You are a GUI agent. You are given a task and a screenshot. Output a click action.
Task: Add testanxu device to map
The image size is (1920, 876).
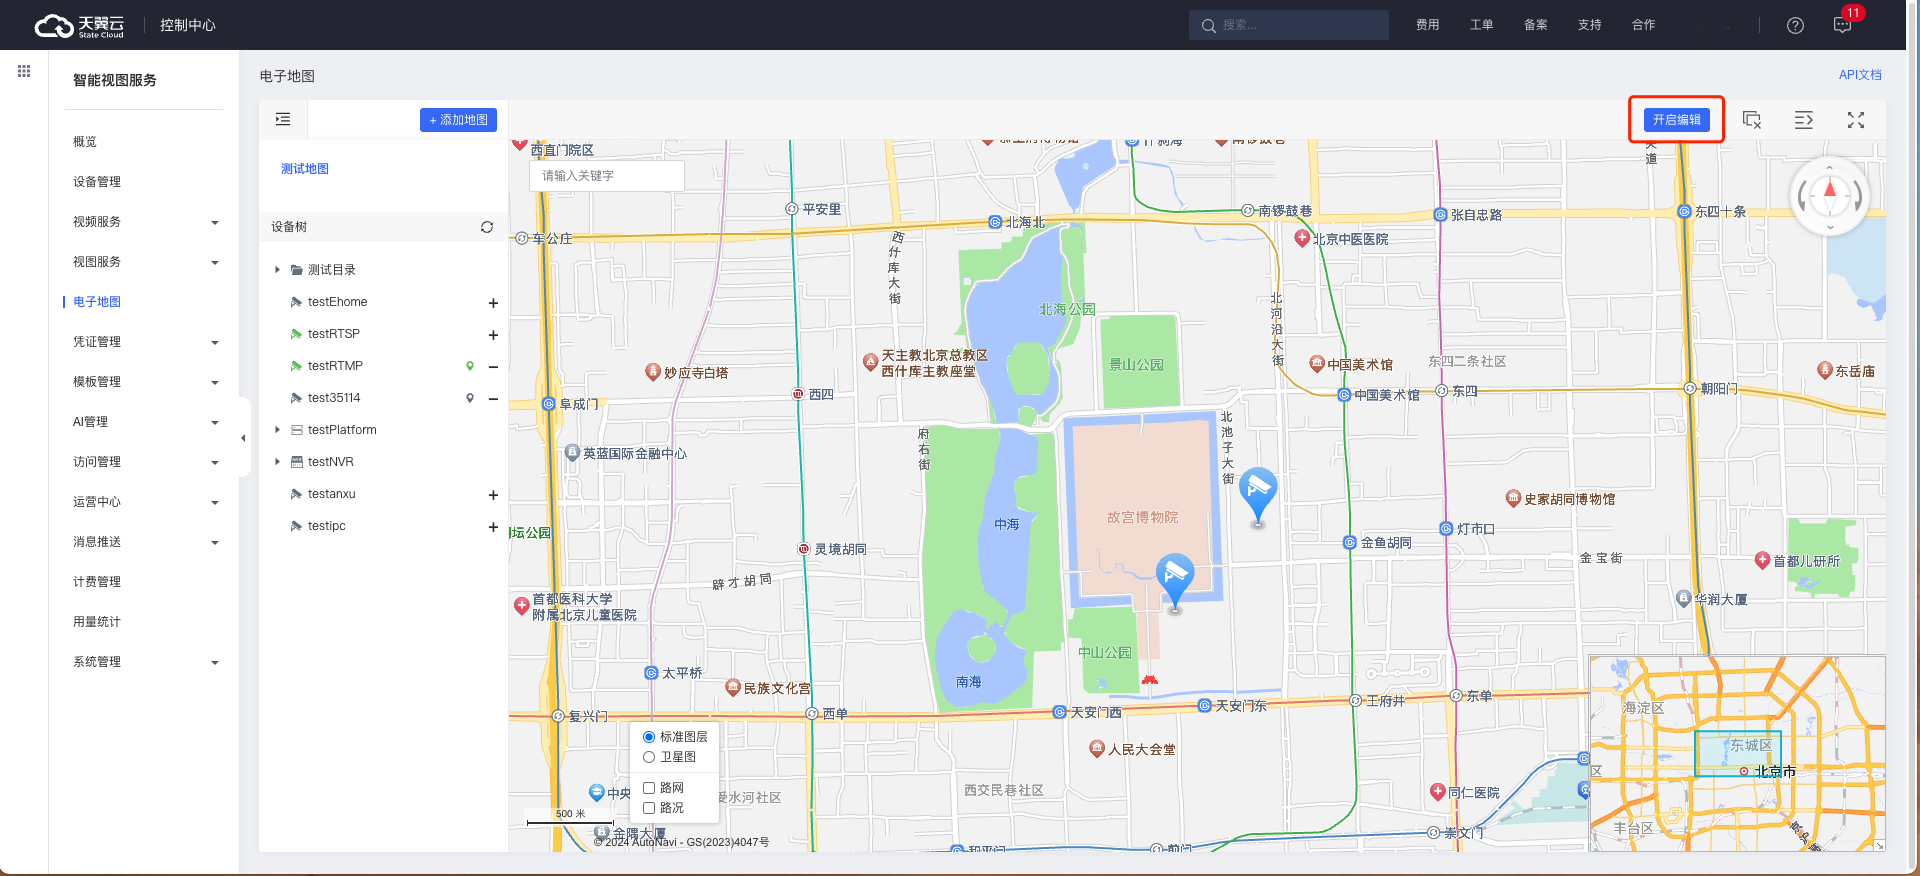493,495
